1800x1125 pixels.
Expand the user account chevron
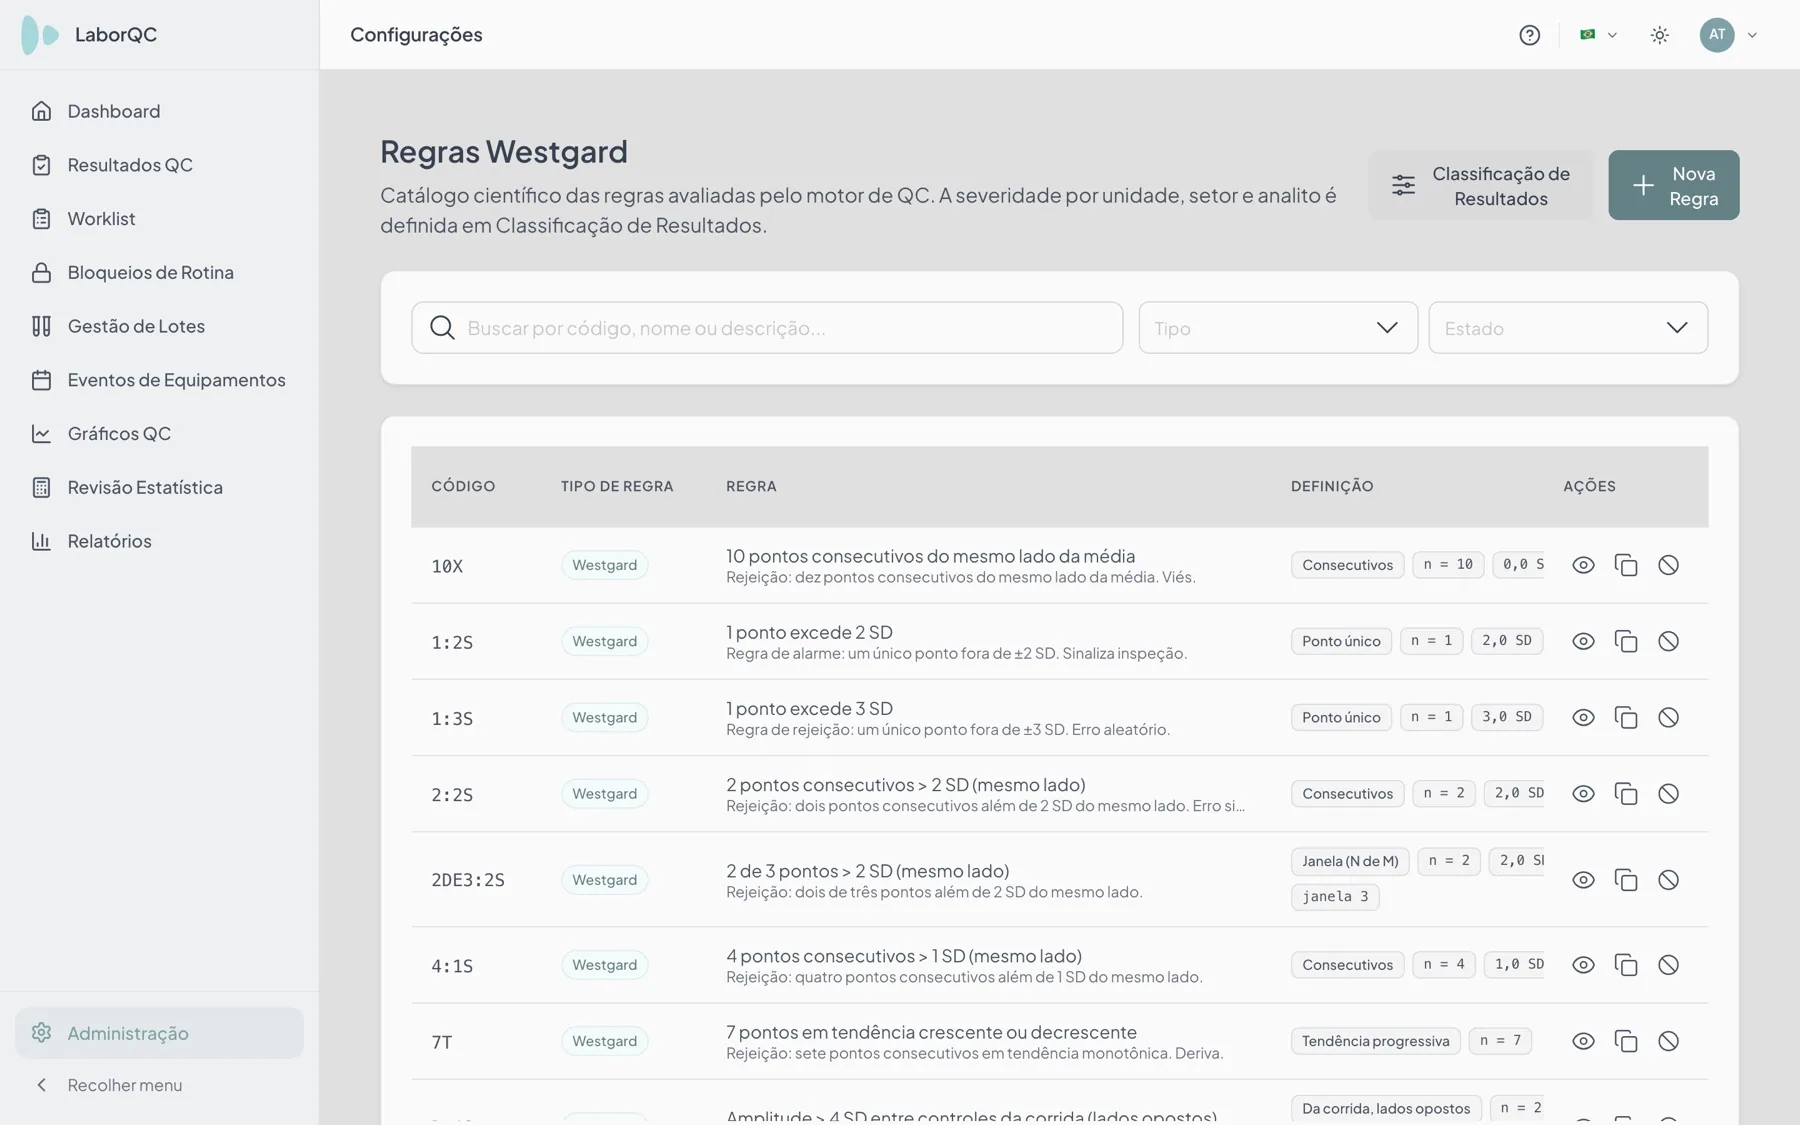tap(1752, 35)
